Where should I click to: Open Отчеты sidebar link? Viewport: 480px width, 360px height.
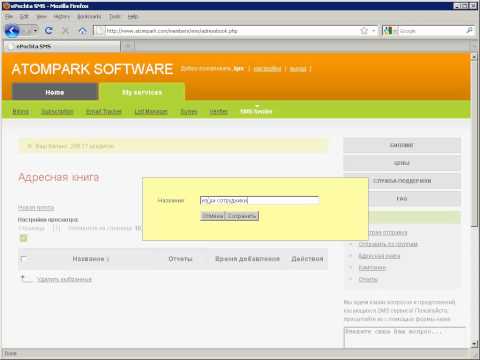[368, 279]
